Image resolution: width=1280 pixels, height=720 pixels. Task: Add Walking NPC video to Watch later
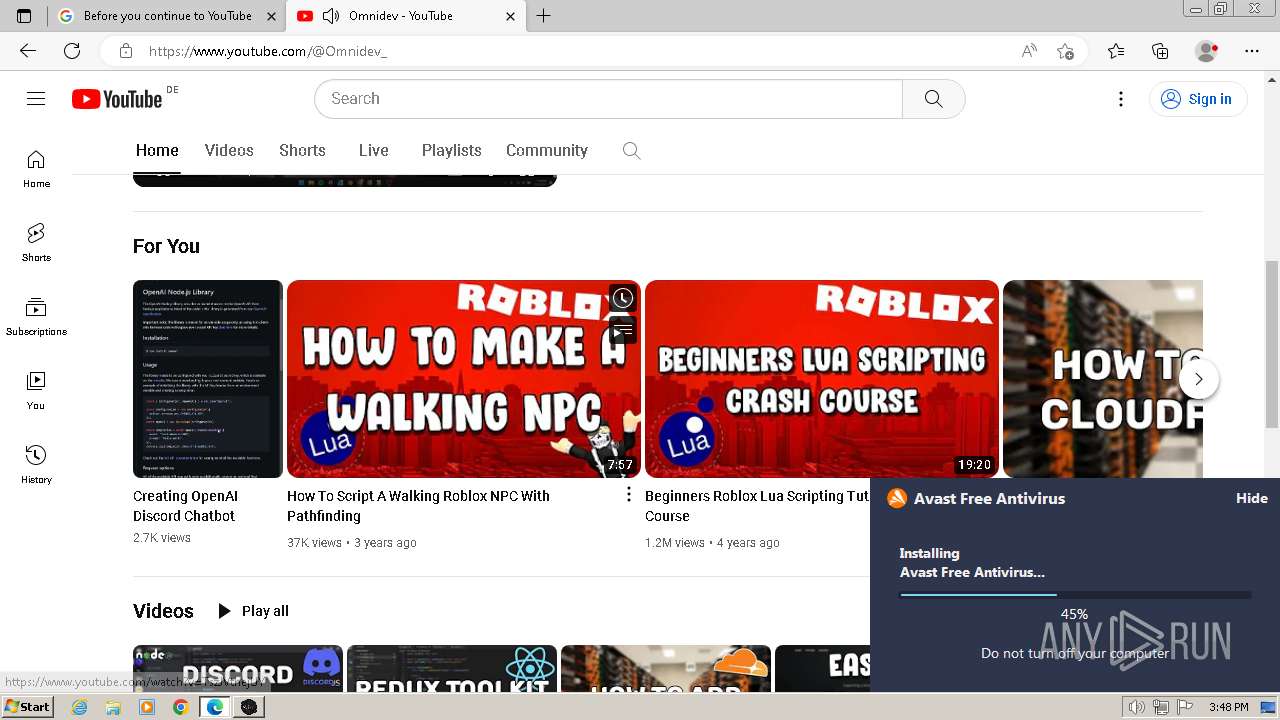pos(623,298)
